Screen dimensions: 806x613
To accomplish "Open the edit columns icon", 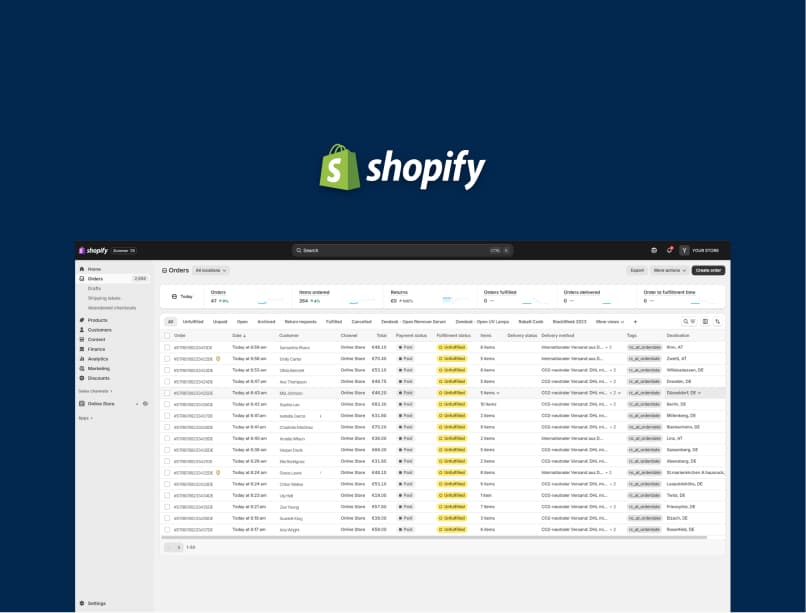I will [x=705, y=322].
